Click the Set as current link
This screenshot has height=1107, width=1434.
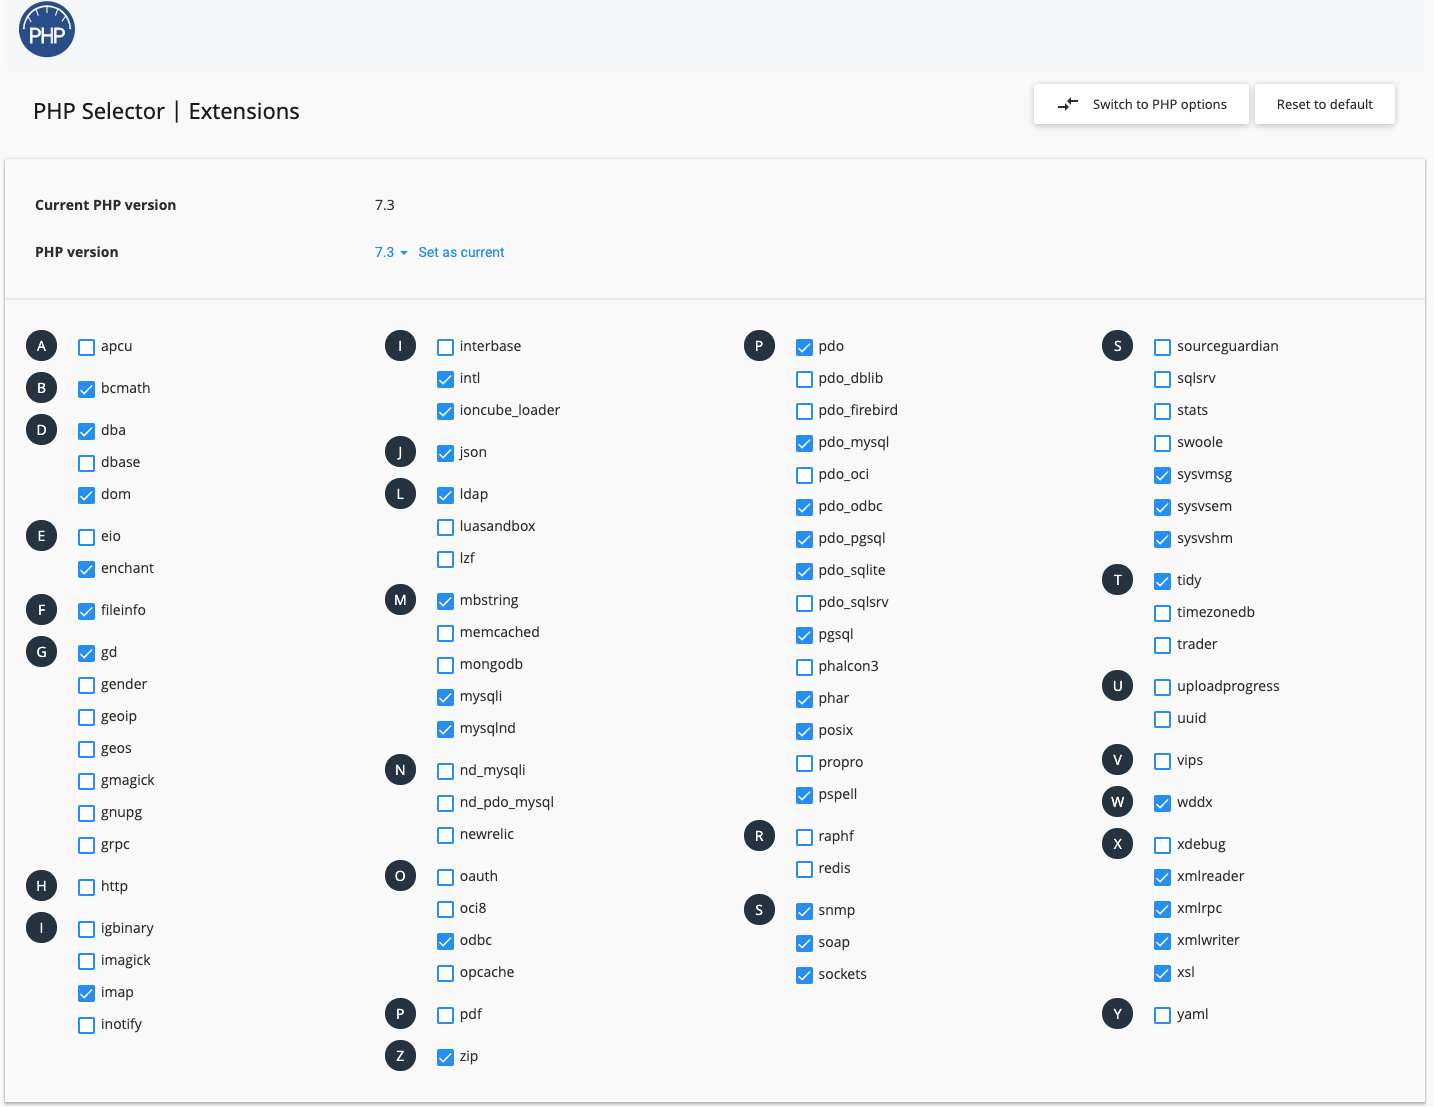461,252
